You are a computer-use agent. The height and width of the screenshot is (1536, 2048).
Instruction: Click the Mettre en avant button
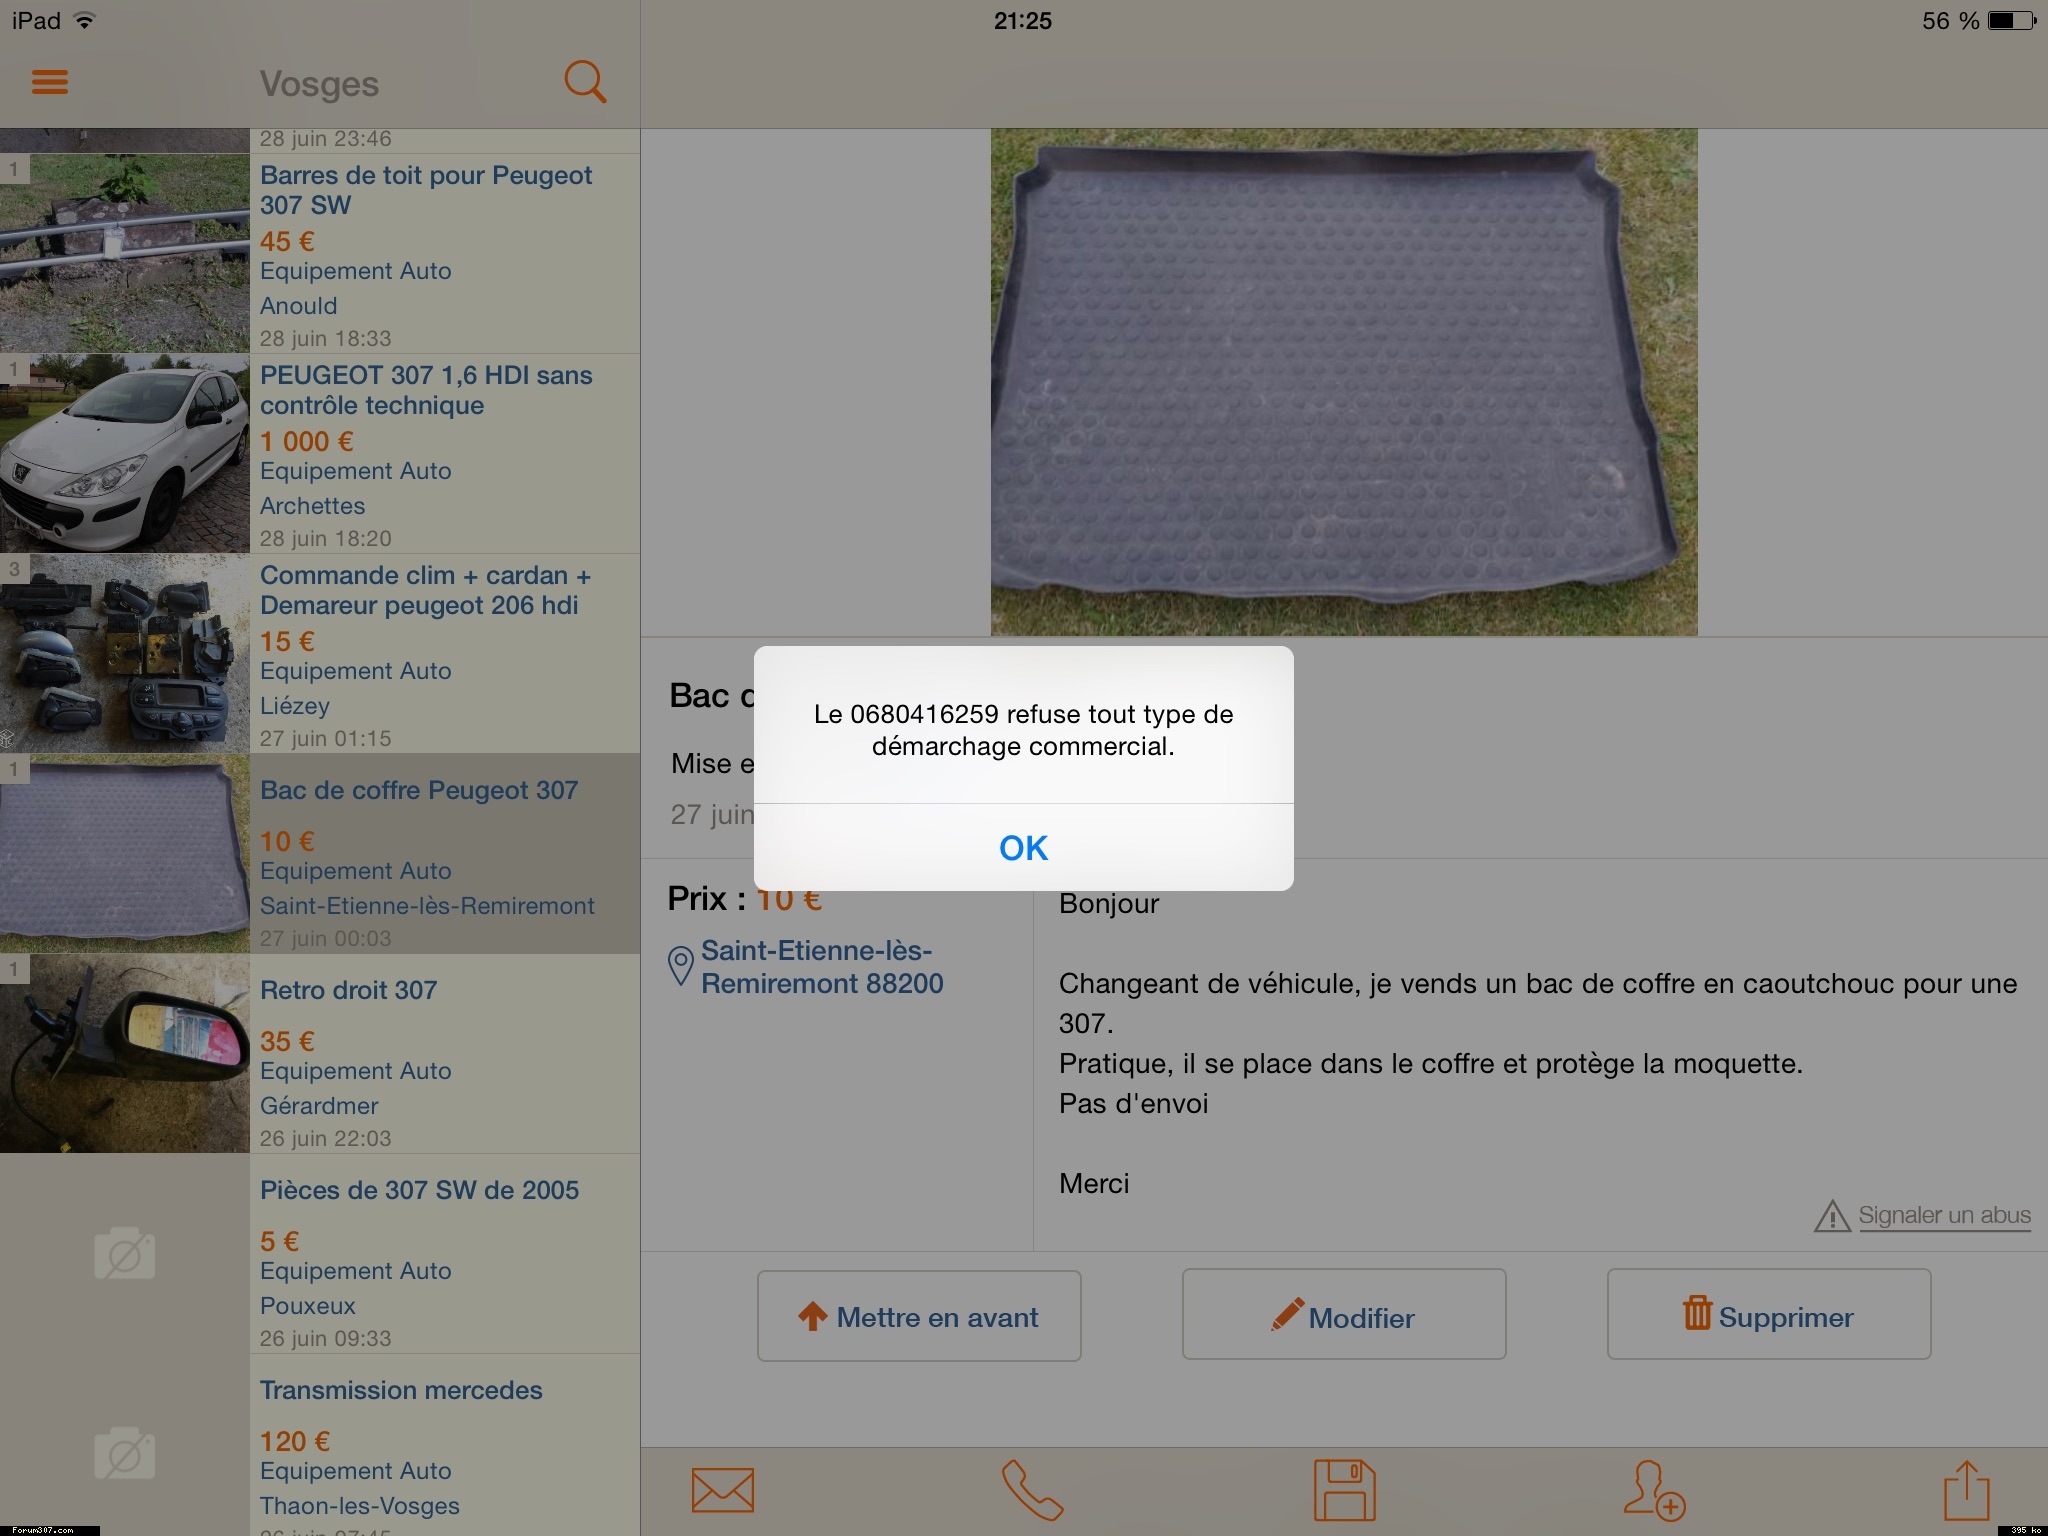pyautogui.click(x=919, y=1316)
